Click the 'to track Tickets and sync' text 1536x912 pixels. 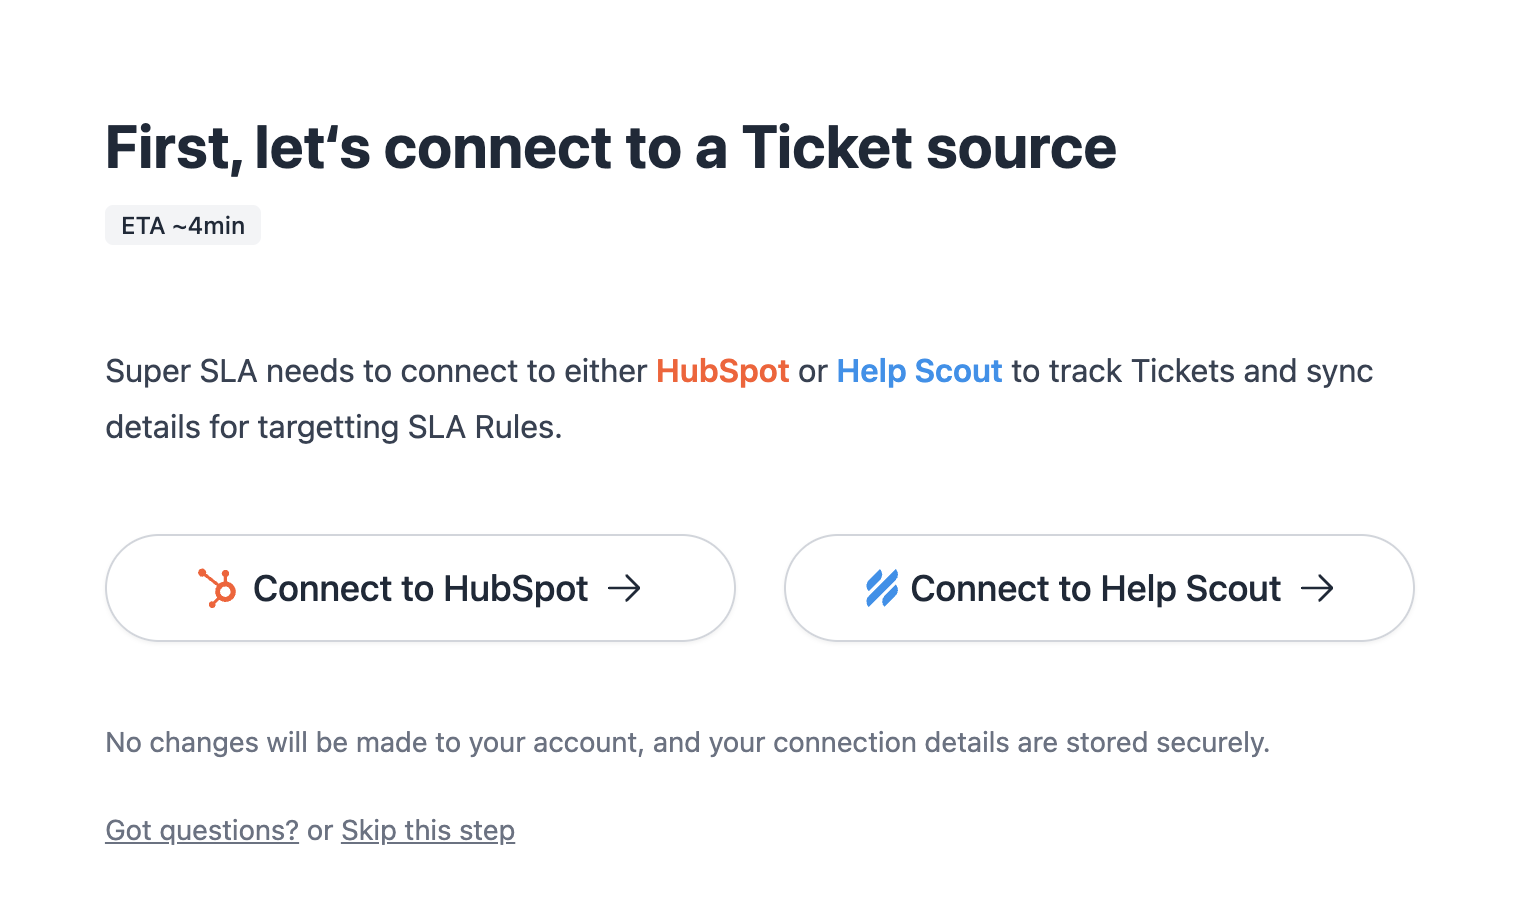pos(1192,371)
